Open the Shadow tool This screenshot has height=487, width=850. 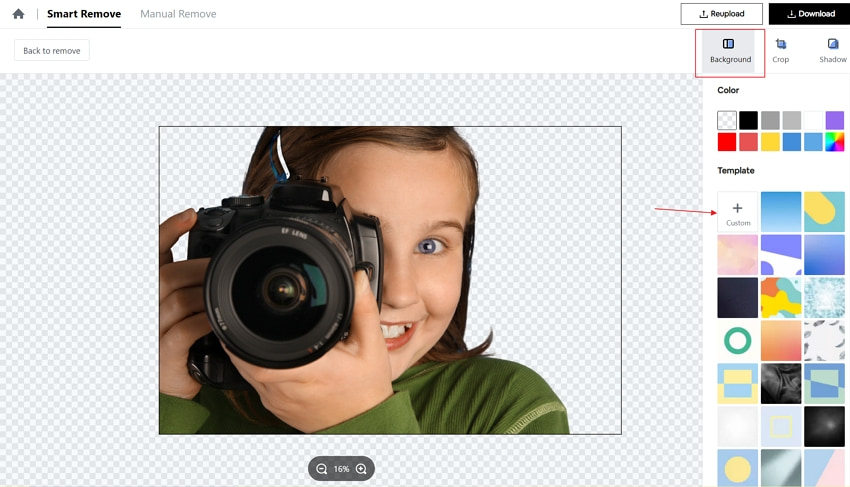coord(833,52)
